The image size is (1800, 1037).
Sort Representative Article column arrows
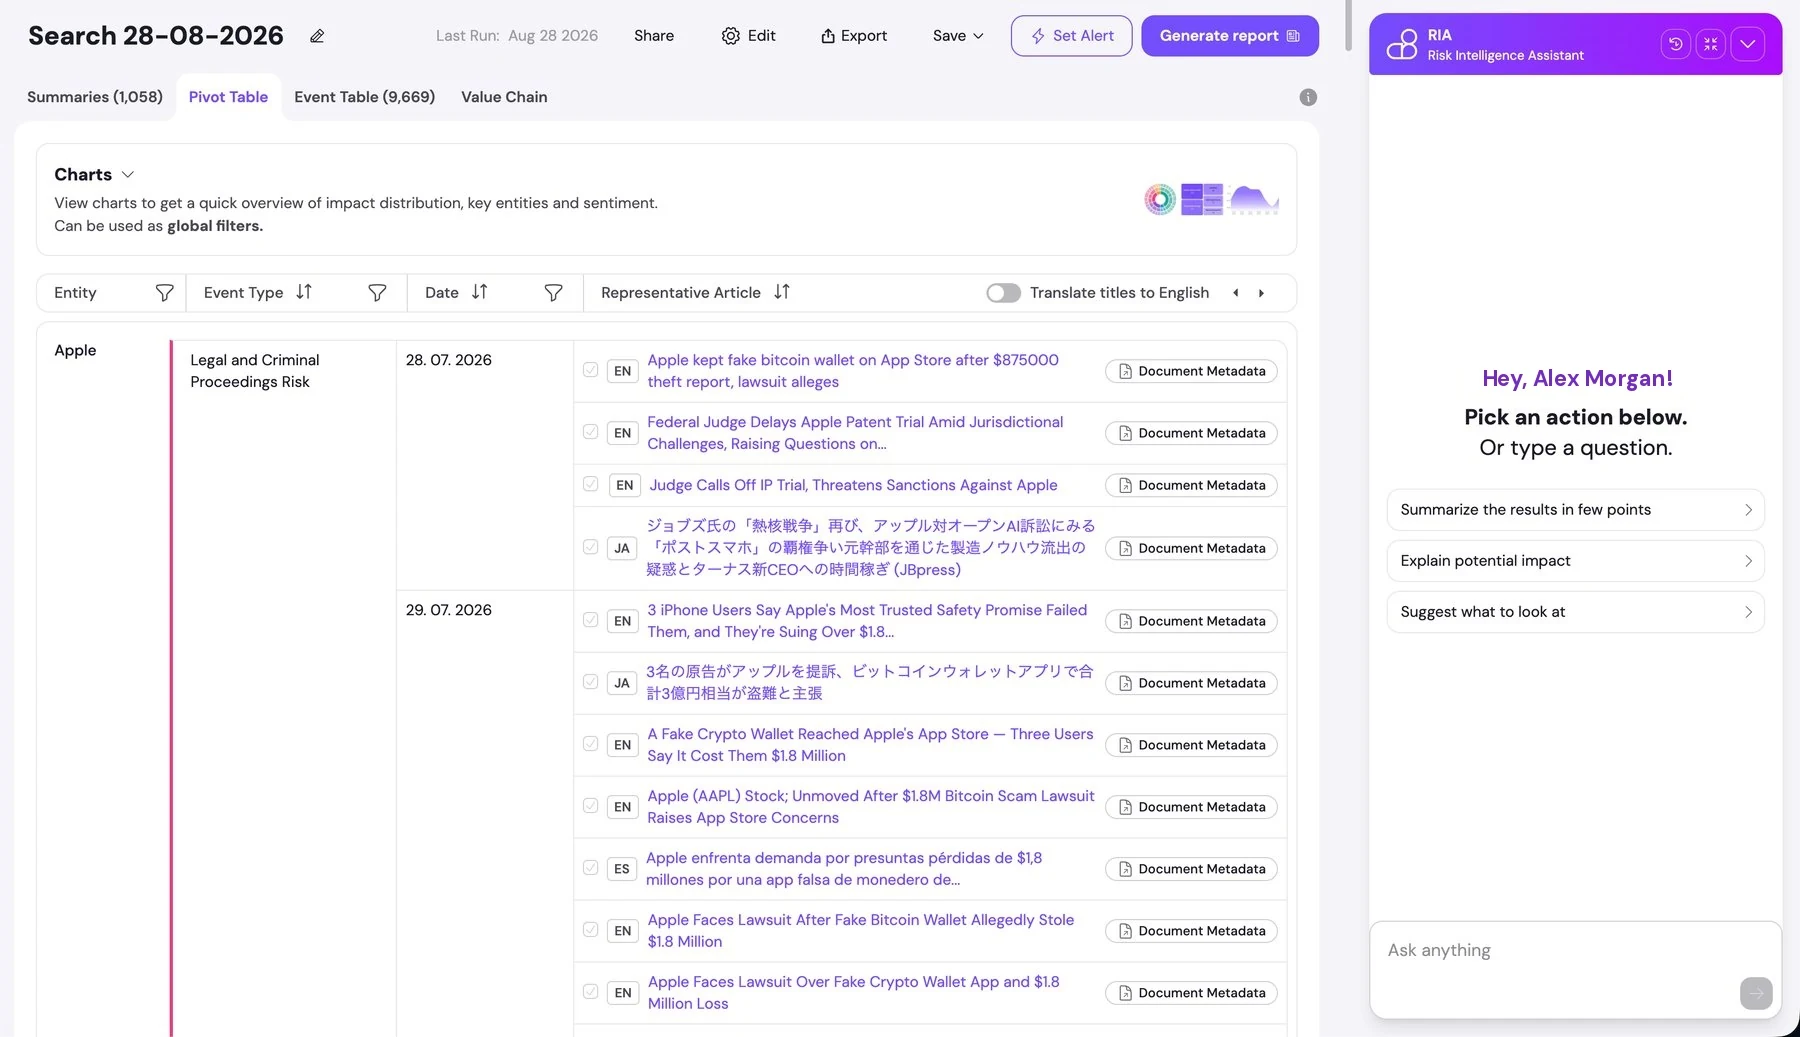tap(782, 292)
